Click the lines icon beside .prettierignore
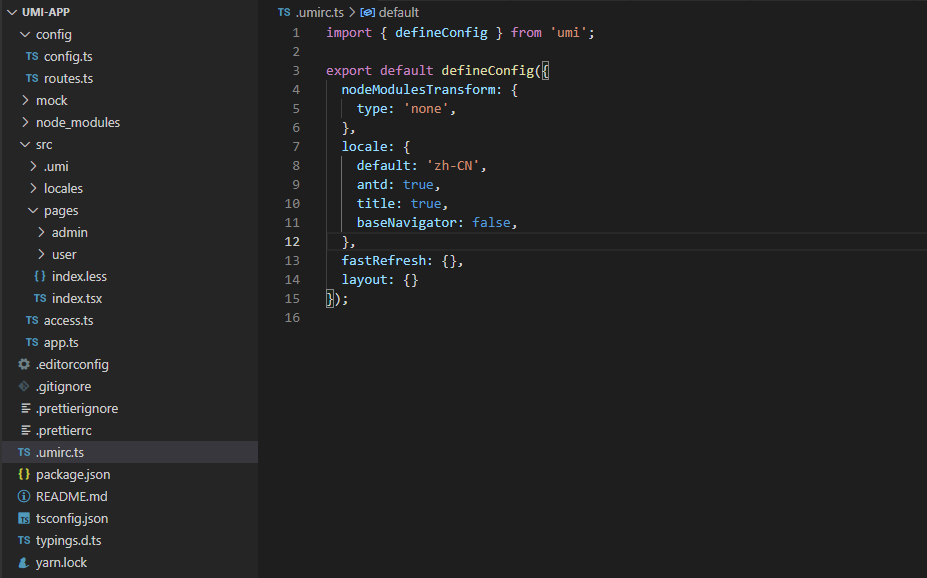Screen dimensions: 927x578 tap(25, 408)
